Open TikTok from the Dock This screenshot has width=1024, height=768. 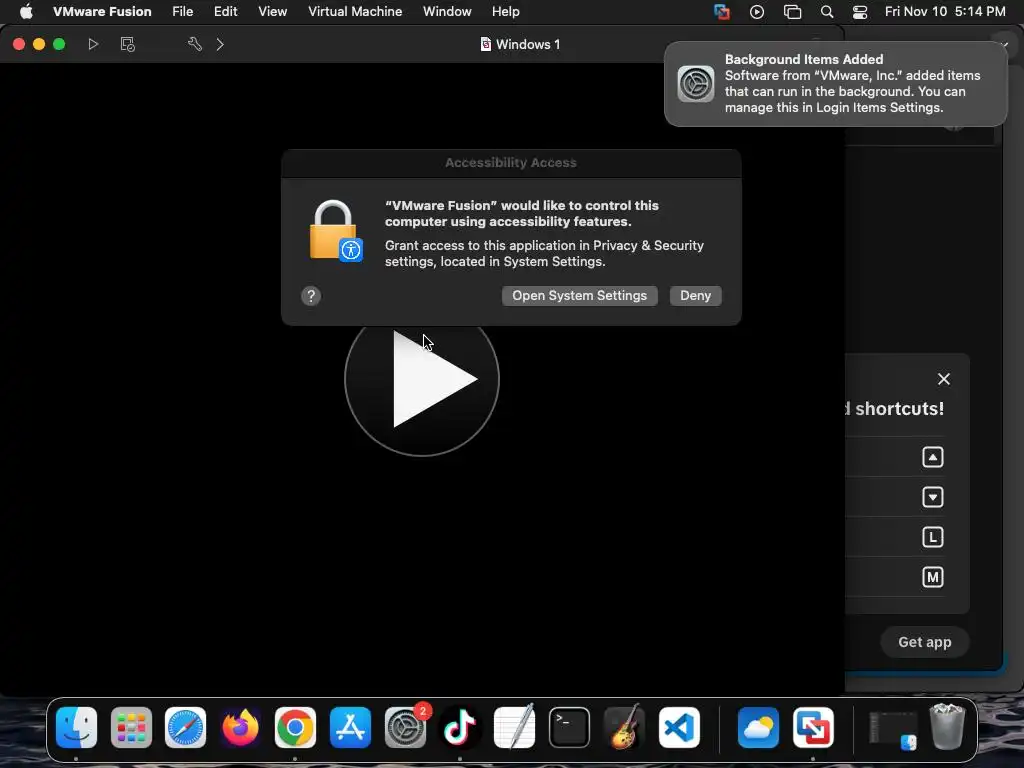coord(460,728)
